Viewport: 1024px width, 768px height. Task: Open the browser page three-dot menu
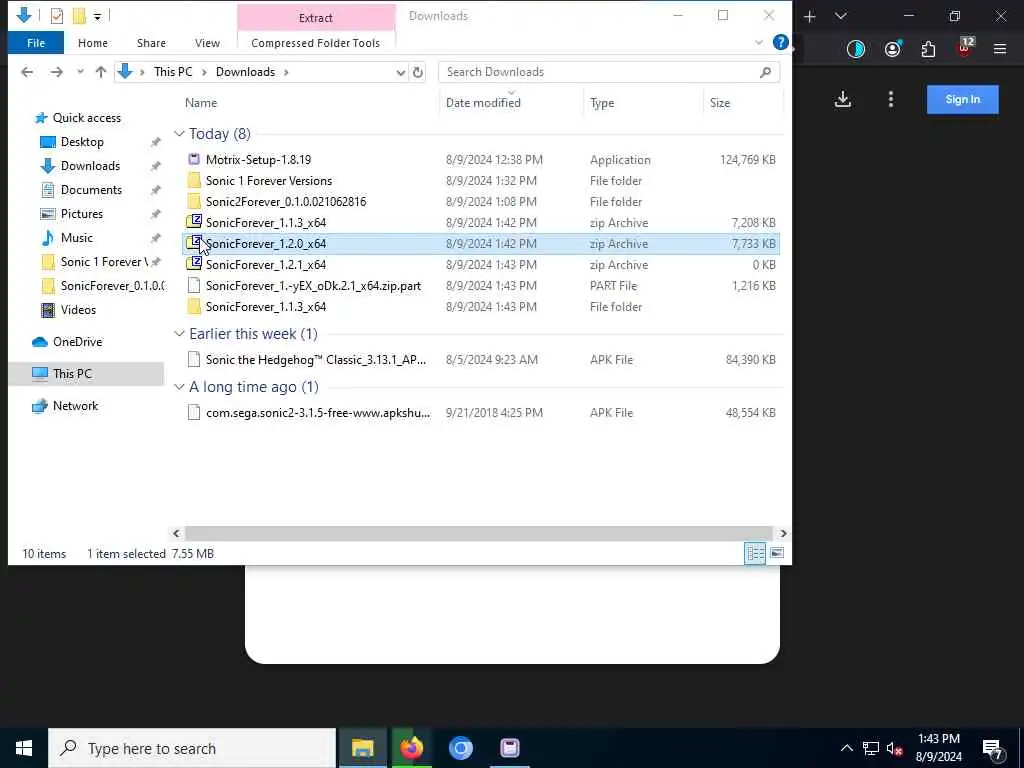pos(891,99)
